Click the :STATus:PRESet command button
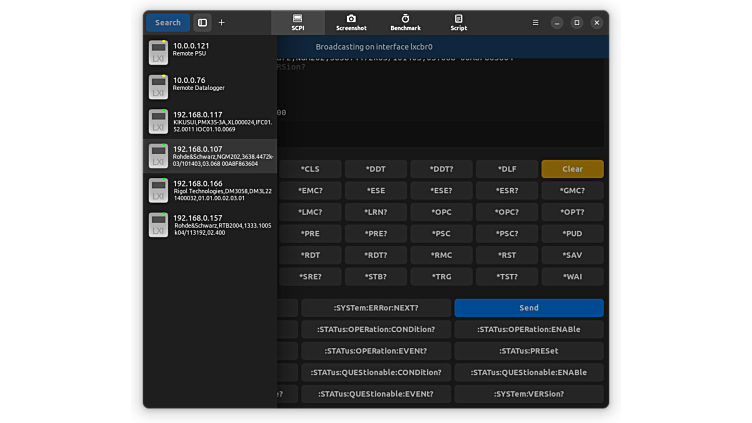 coord(528,351)
